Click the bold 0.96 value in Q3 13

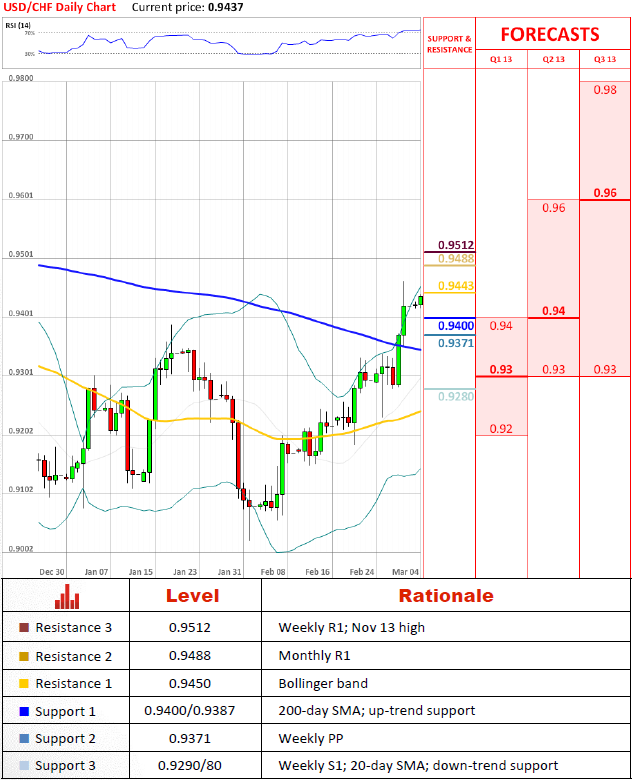pos(605,193)
